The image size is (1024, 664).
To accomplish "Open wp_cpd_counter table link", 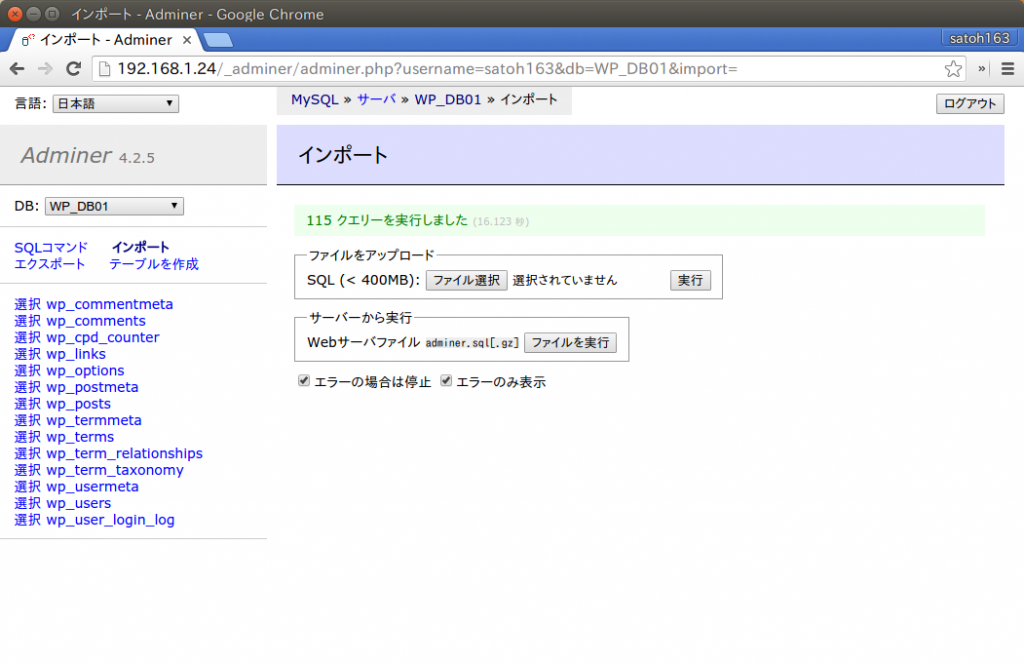I will [x=103, y=338].
